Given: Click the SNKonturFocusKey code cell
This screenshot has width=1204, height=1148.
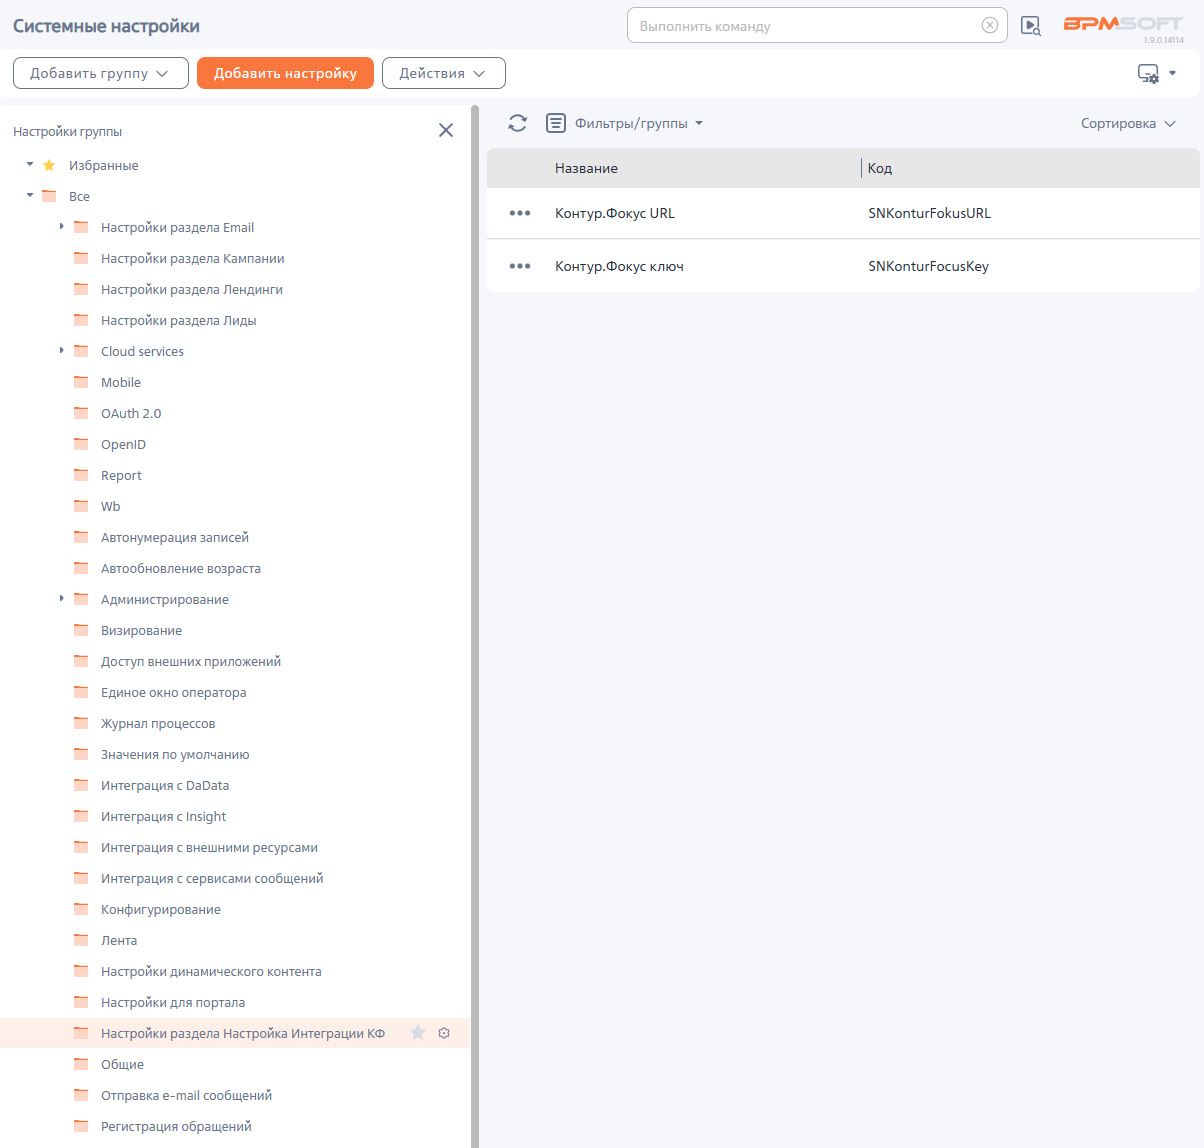Looking at the screenshot, I should pyautogui.click(x=929, y=266).
